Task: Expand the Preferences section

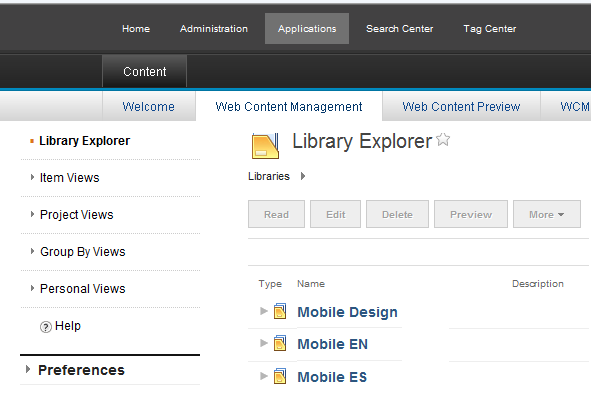Action: click(x=28, y=369)
